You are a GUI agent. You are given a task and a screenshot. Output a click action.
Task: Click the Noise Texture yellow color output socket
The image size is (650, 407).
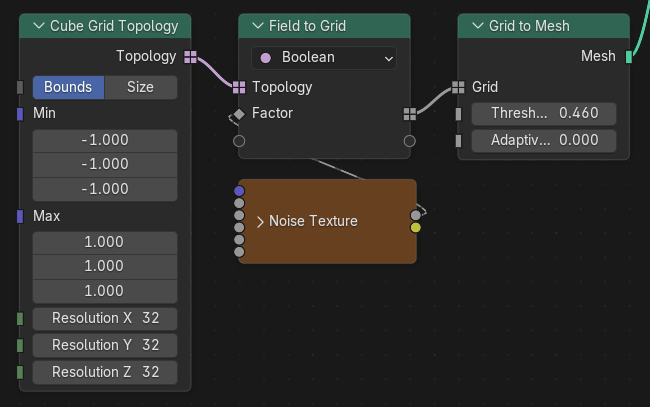415,228
